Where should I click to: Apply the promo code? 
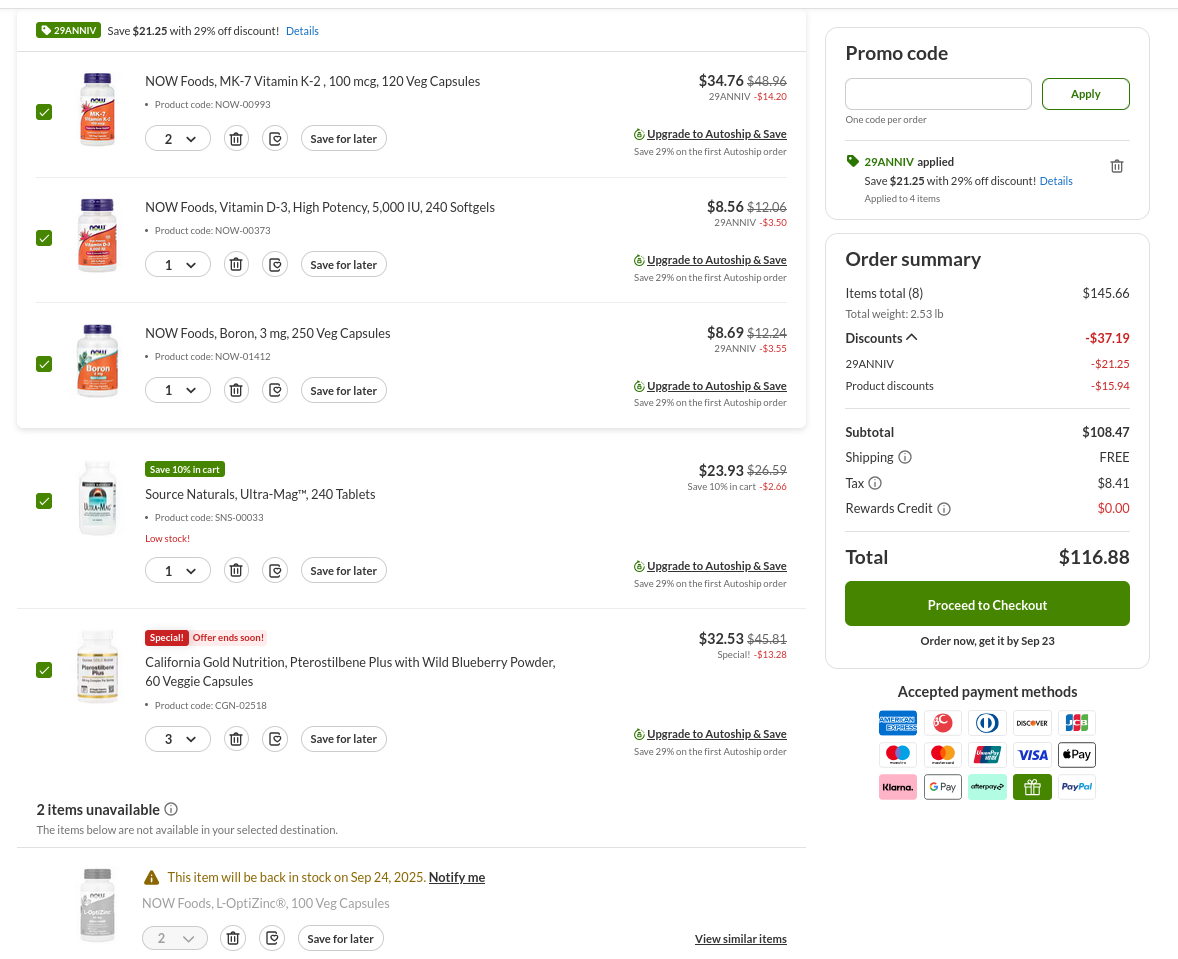pyautogui.click(x=1085, y=94)
